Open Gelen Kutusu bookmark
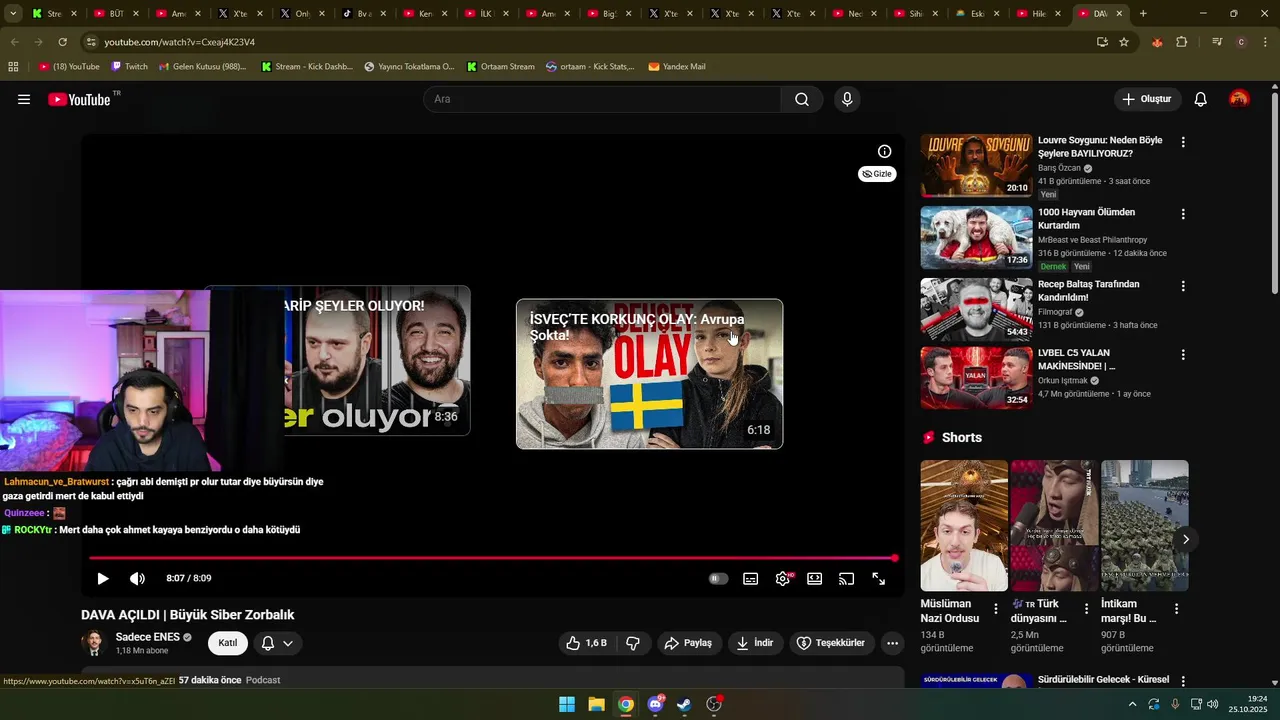 202,66
